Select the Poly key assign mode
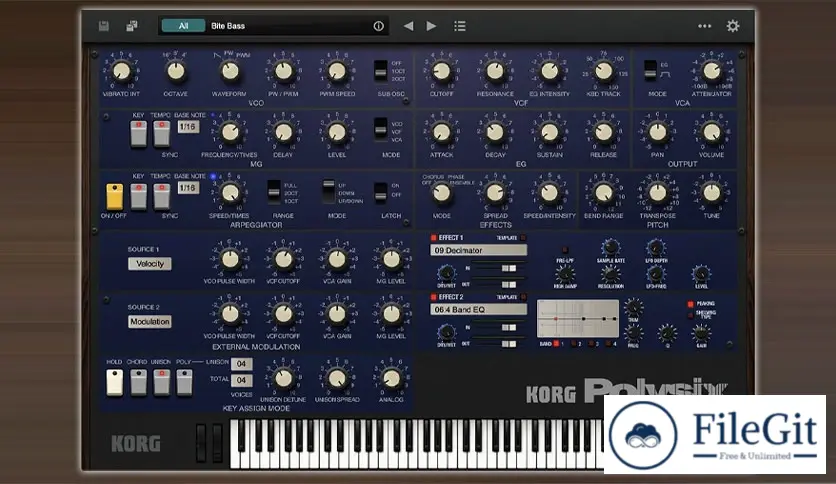Screen dimensions: 836x484 coord(184,382)
